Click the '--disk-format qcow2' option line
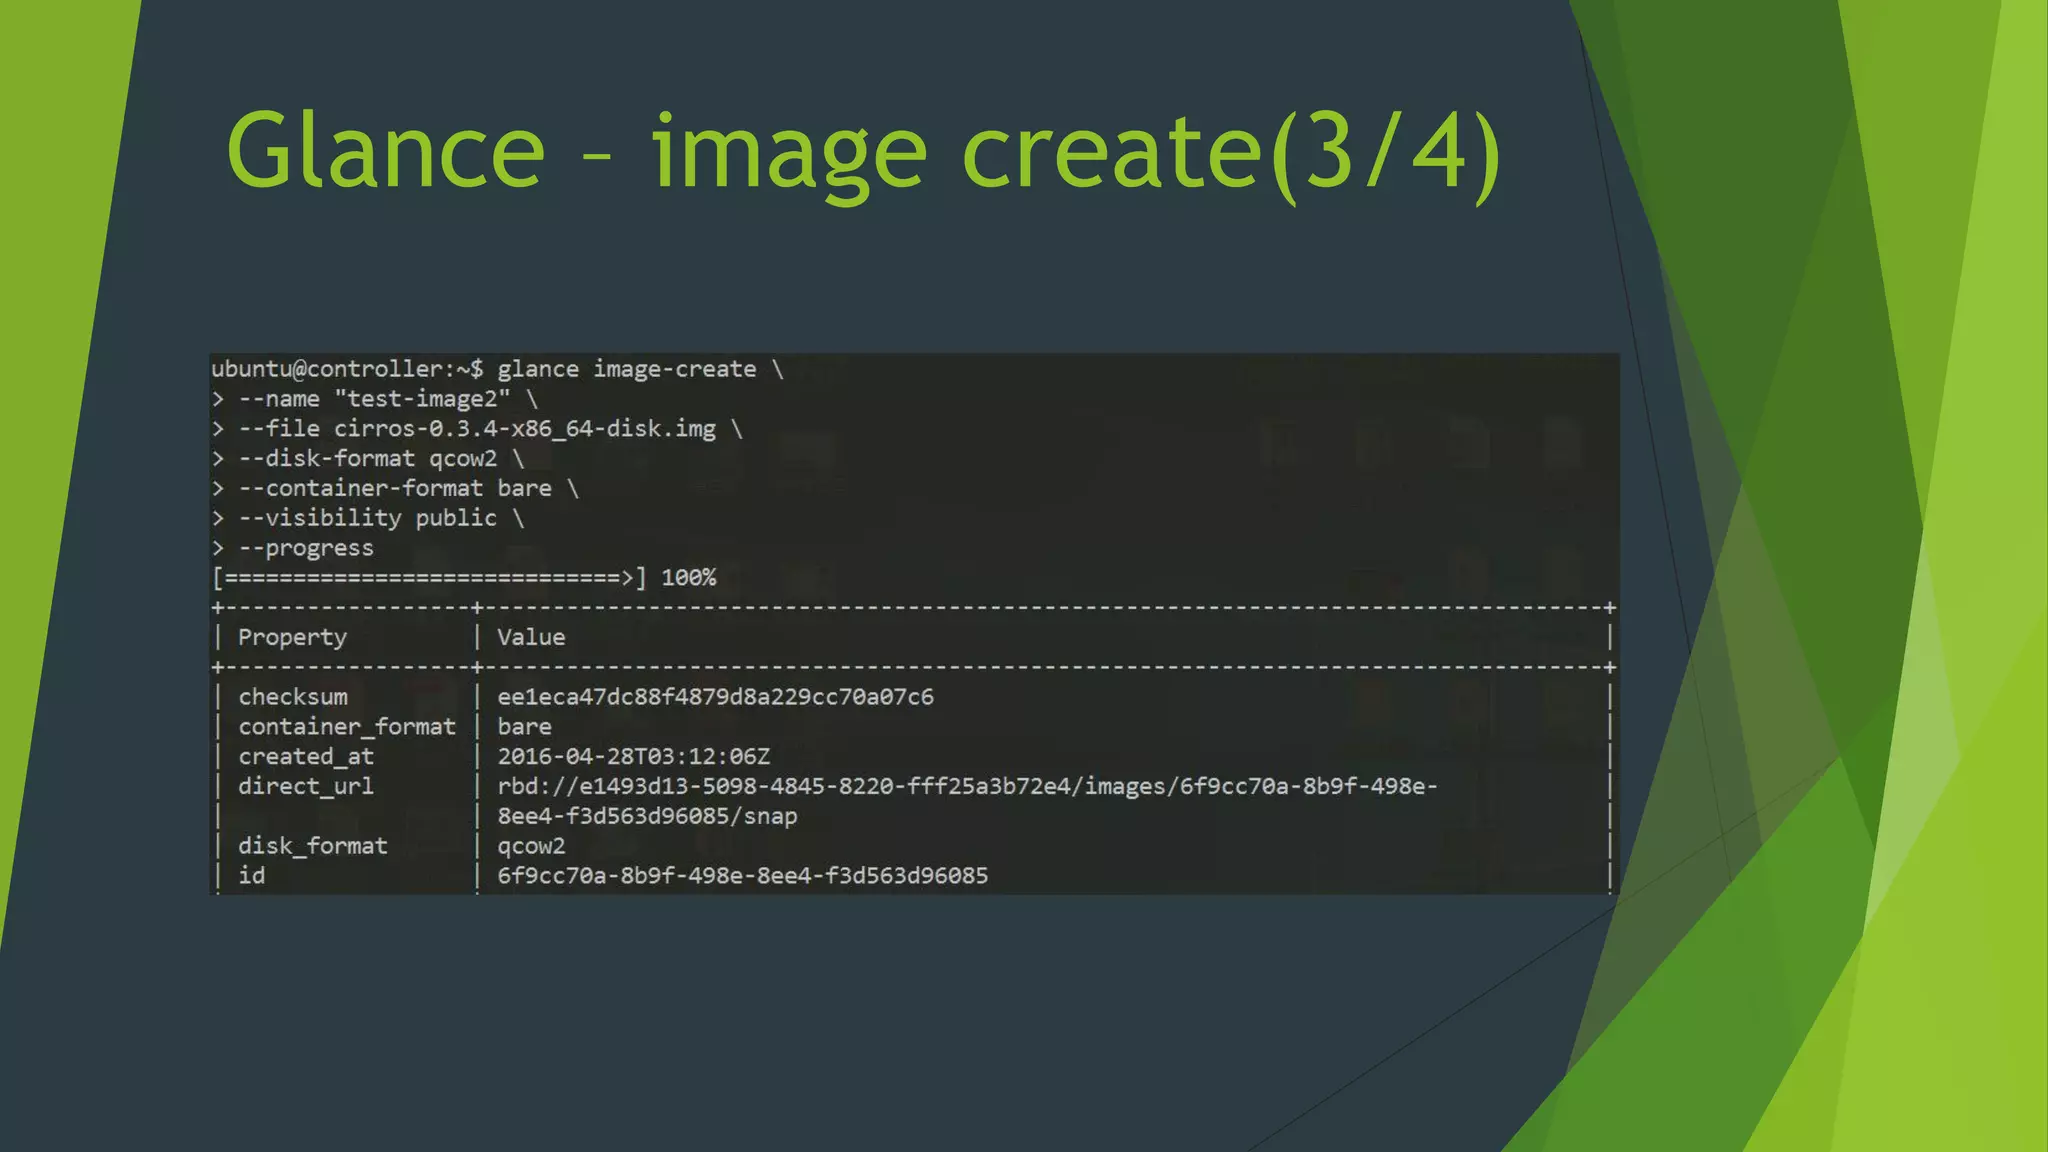This screenshot has height=1152, width=2048. (x=367, y=458)
